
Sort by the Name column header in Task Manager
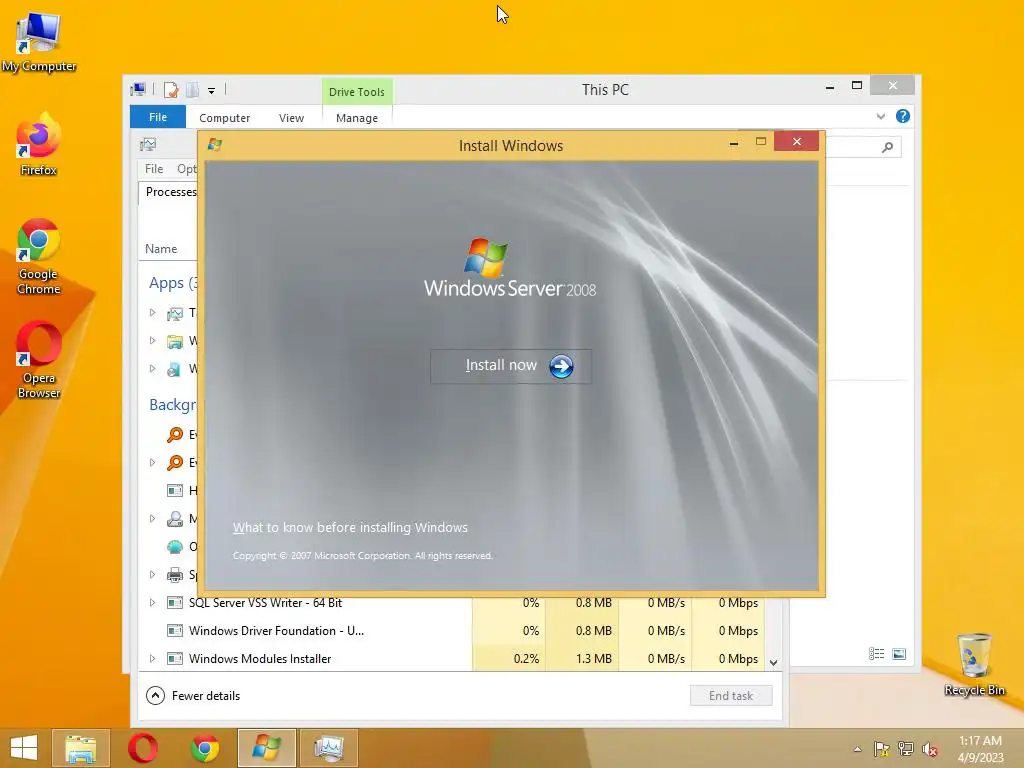161,249
